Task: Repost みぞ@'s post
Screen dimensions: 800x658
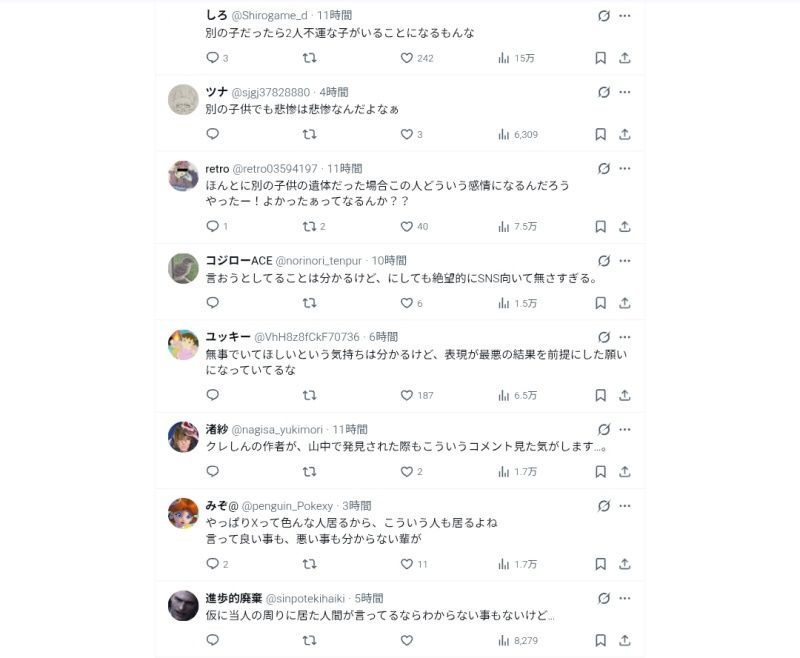Action: click(309, 564)
